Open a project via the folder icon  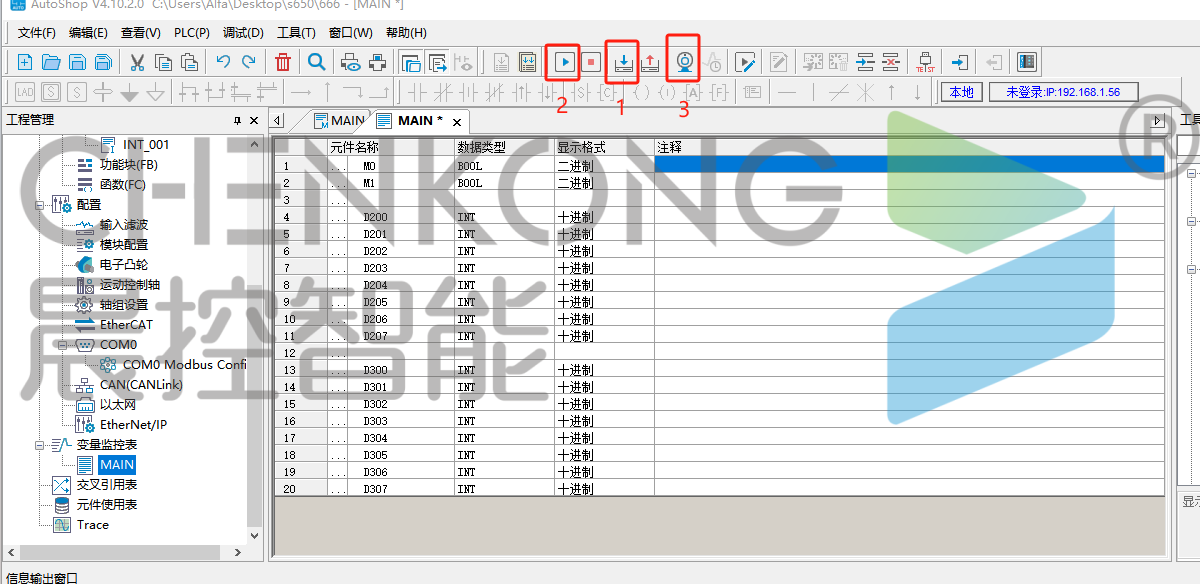click(x=51, y=62)
